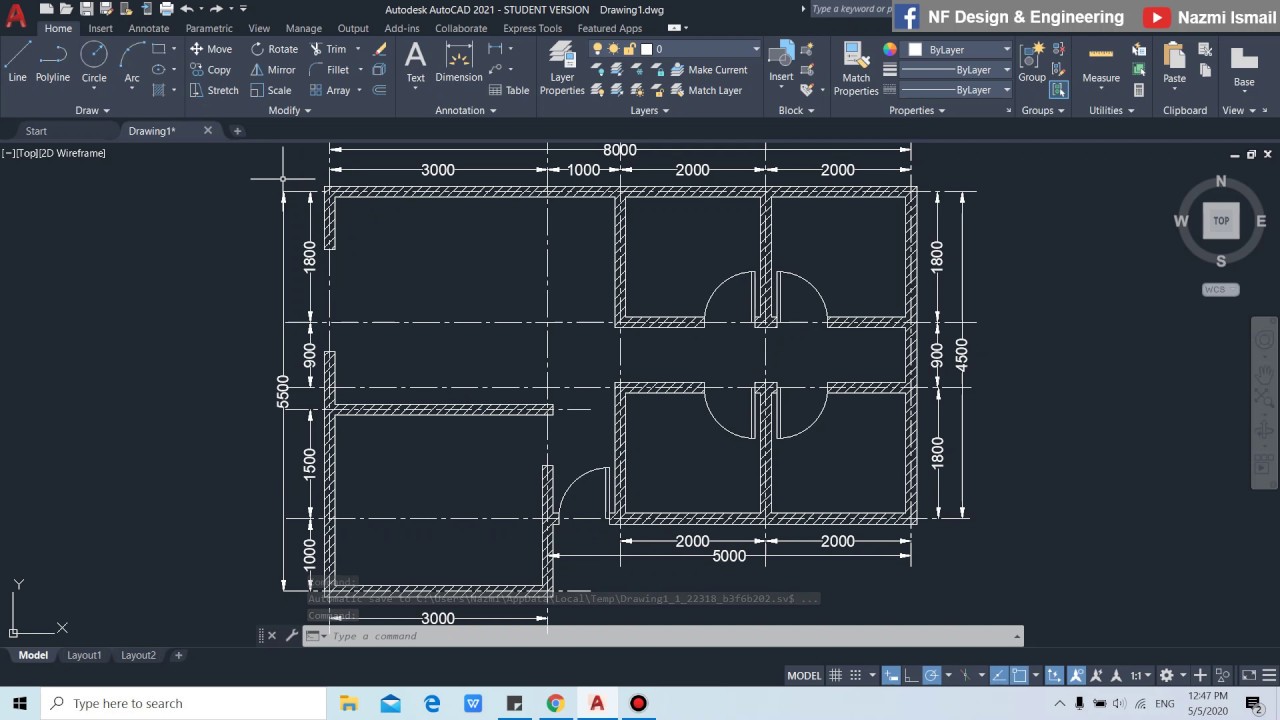Open the Insert ribbon tab

[x=100, y=28]
